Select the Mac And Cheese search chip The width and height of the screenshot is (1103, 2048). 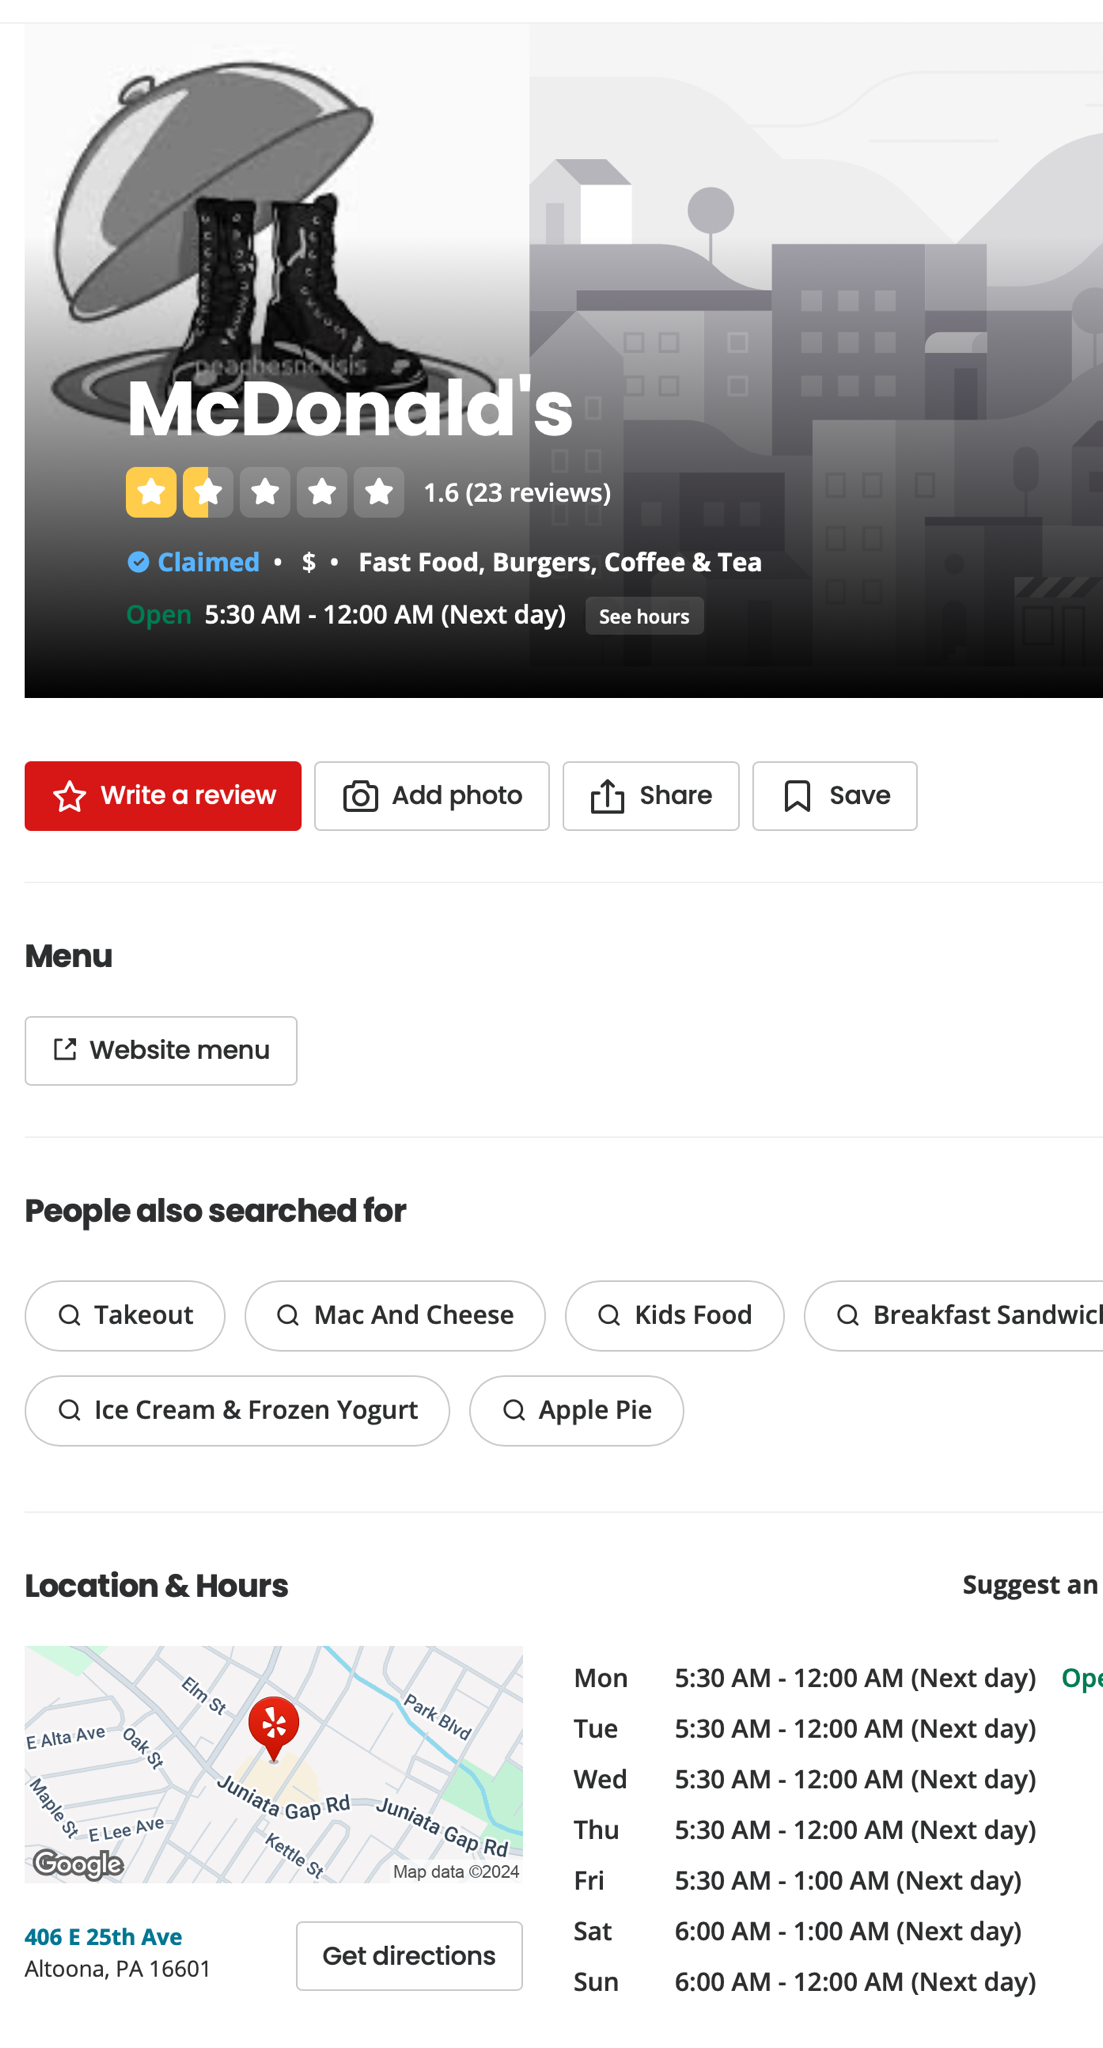pos(395,1316)
